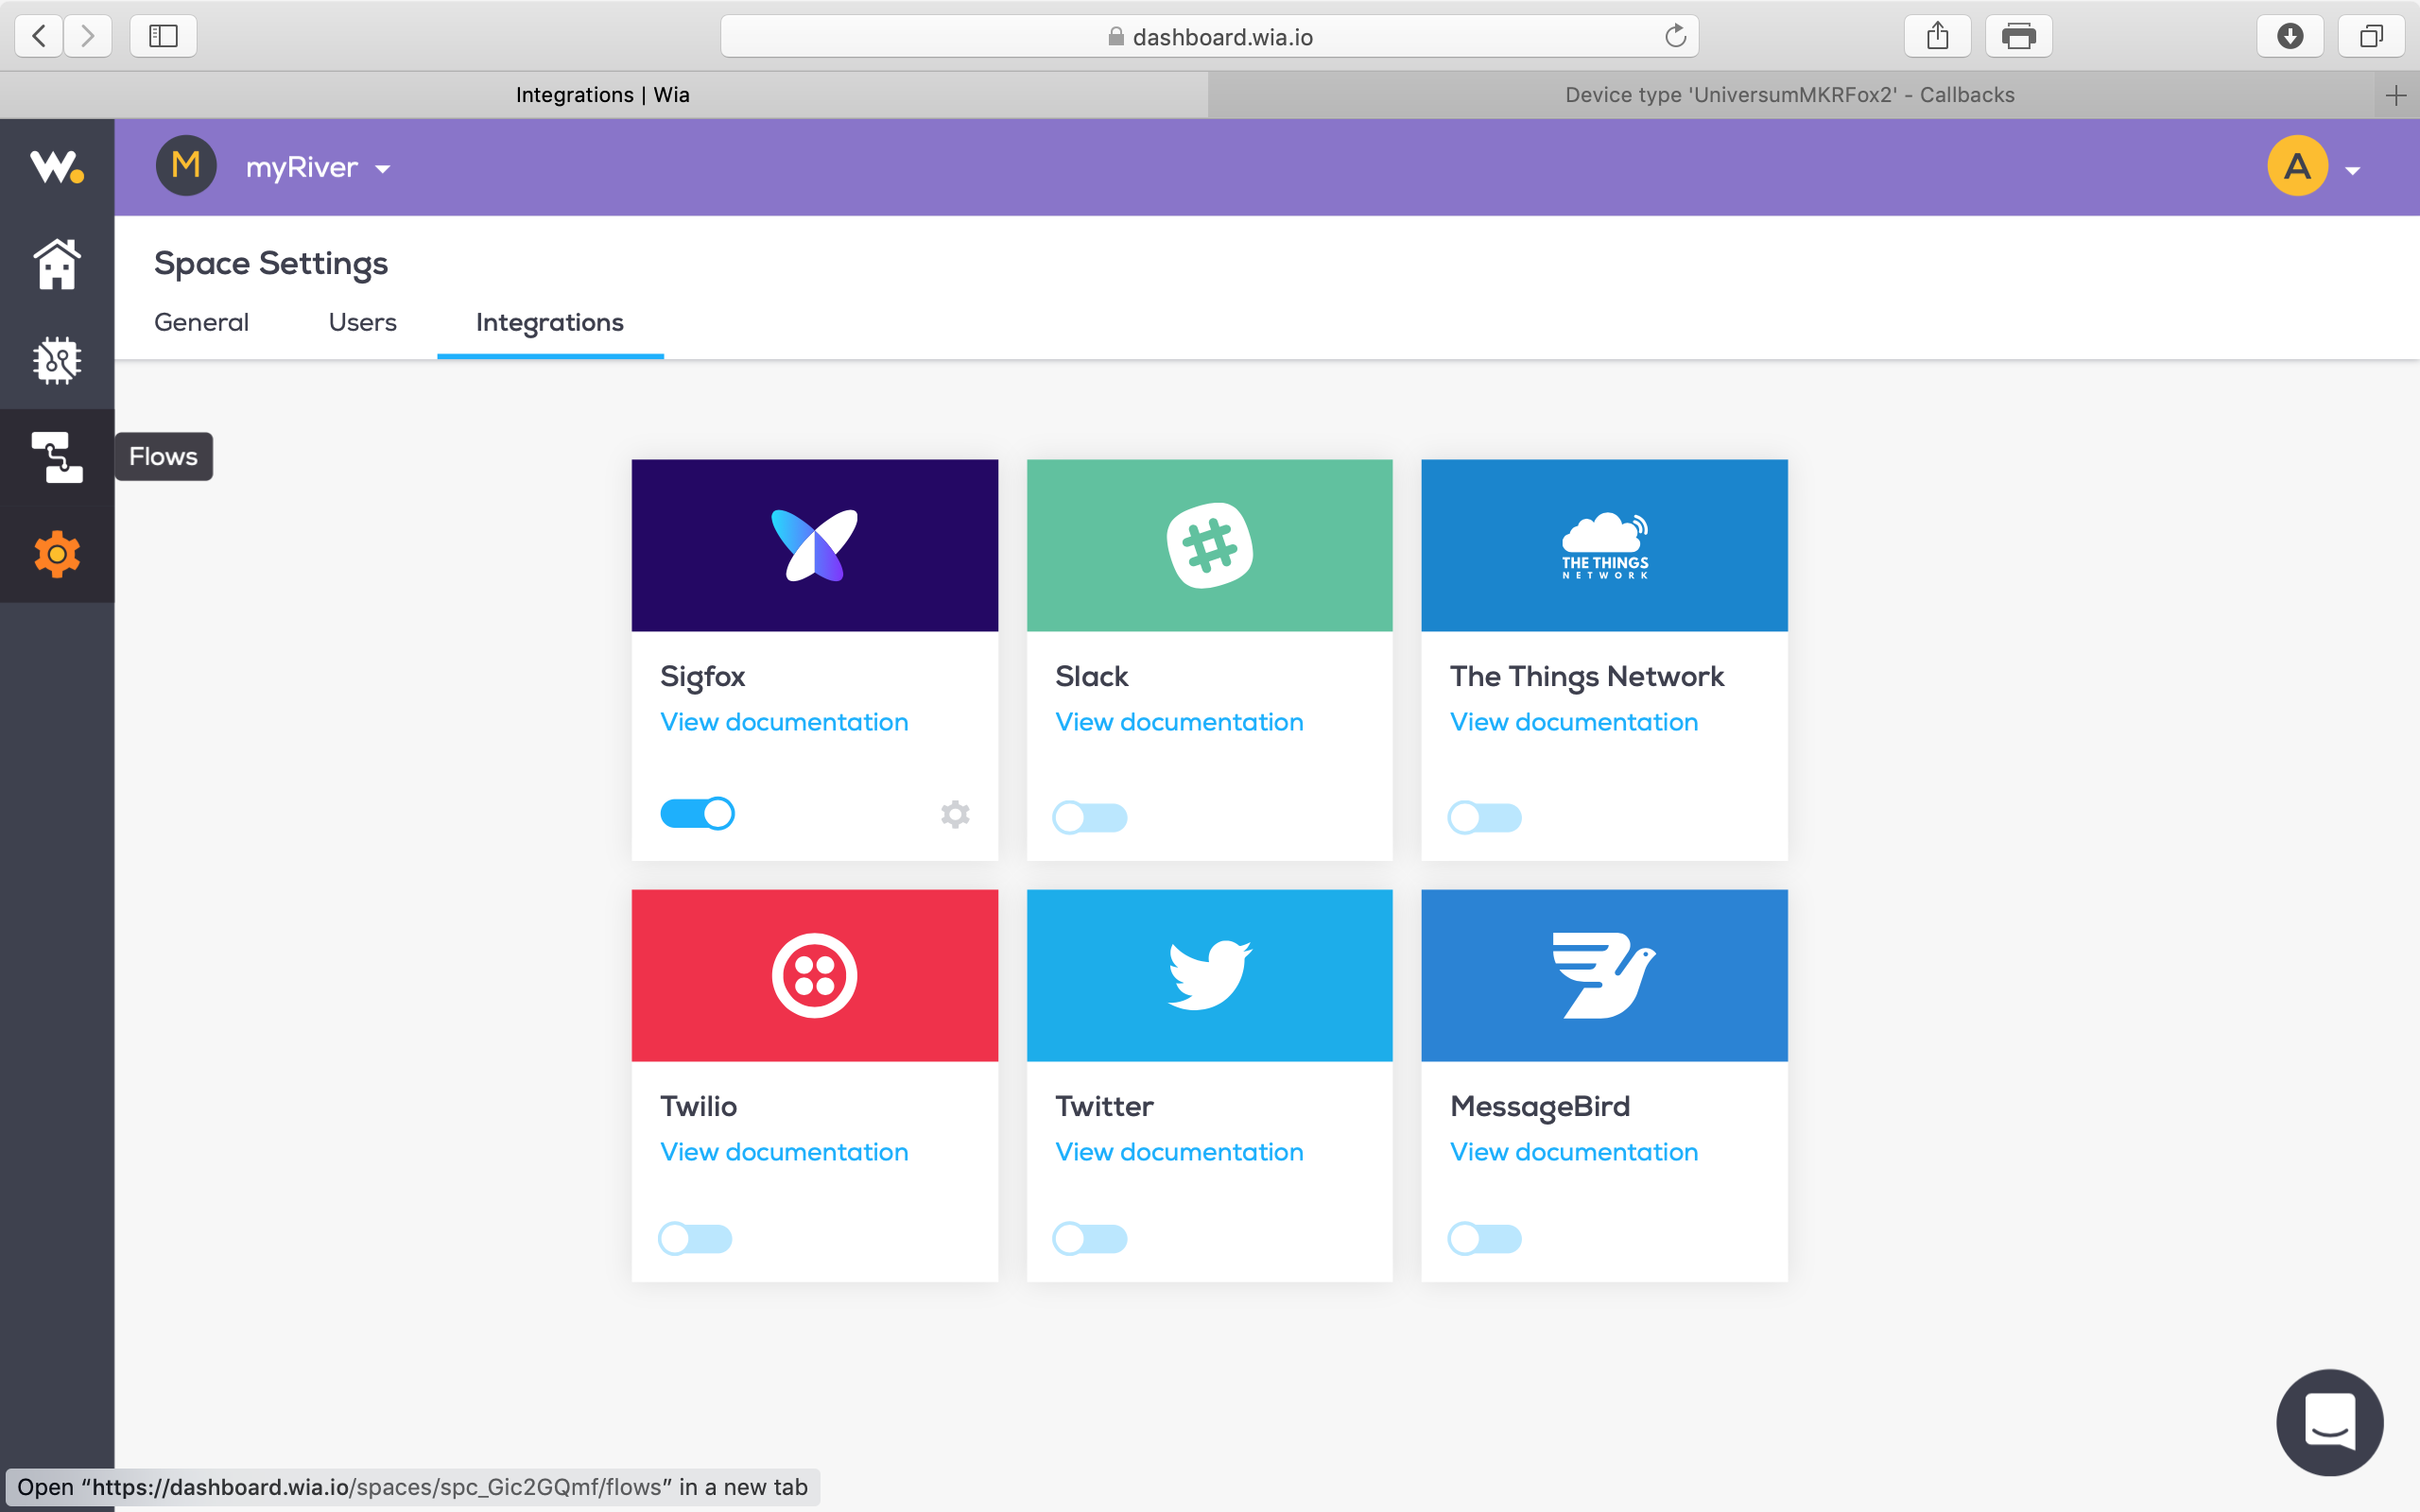The width and height of the screenshot is (2420, 1512).
Task: Open the user account dropdown arrow
Action: (2353, 171)
